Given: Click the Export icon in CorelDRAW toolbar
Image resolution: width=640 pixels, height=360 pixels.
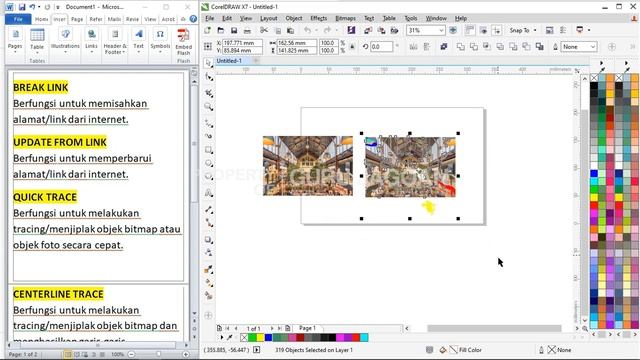Looking at the screenshot, I should (x=381, y=31).
